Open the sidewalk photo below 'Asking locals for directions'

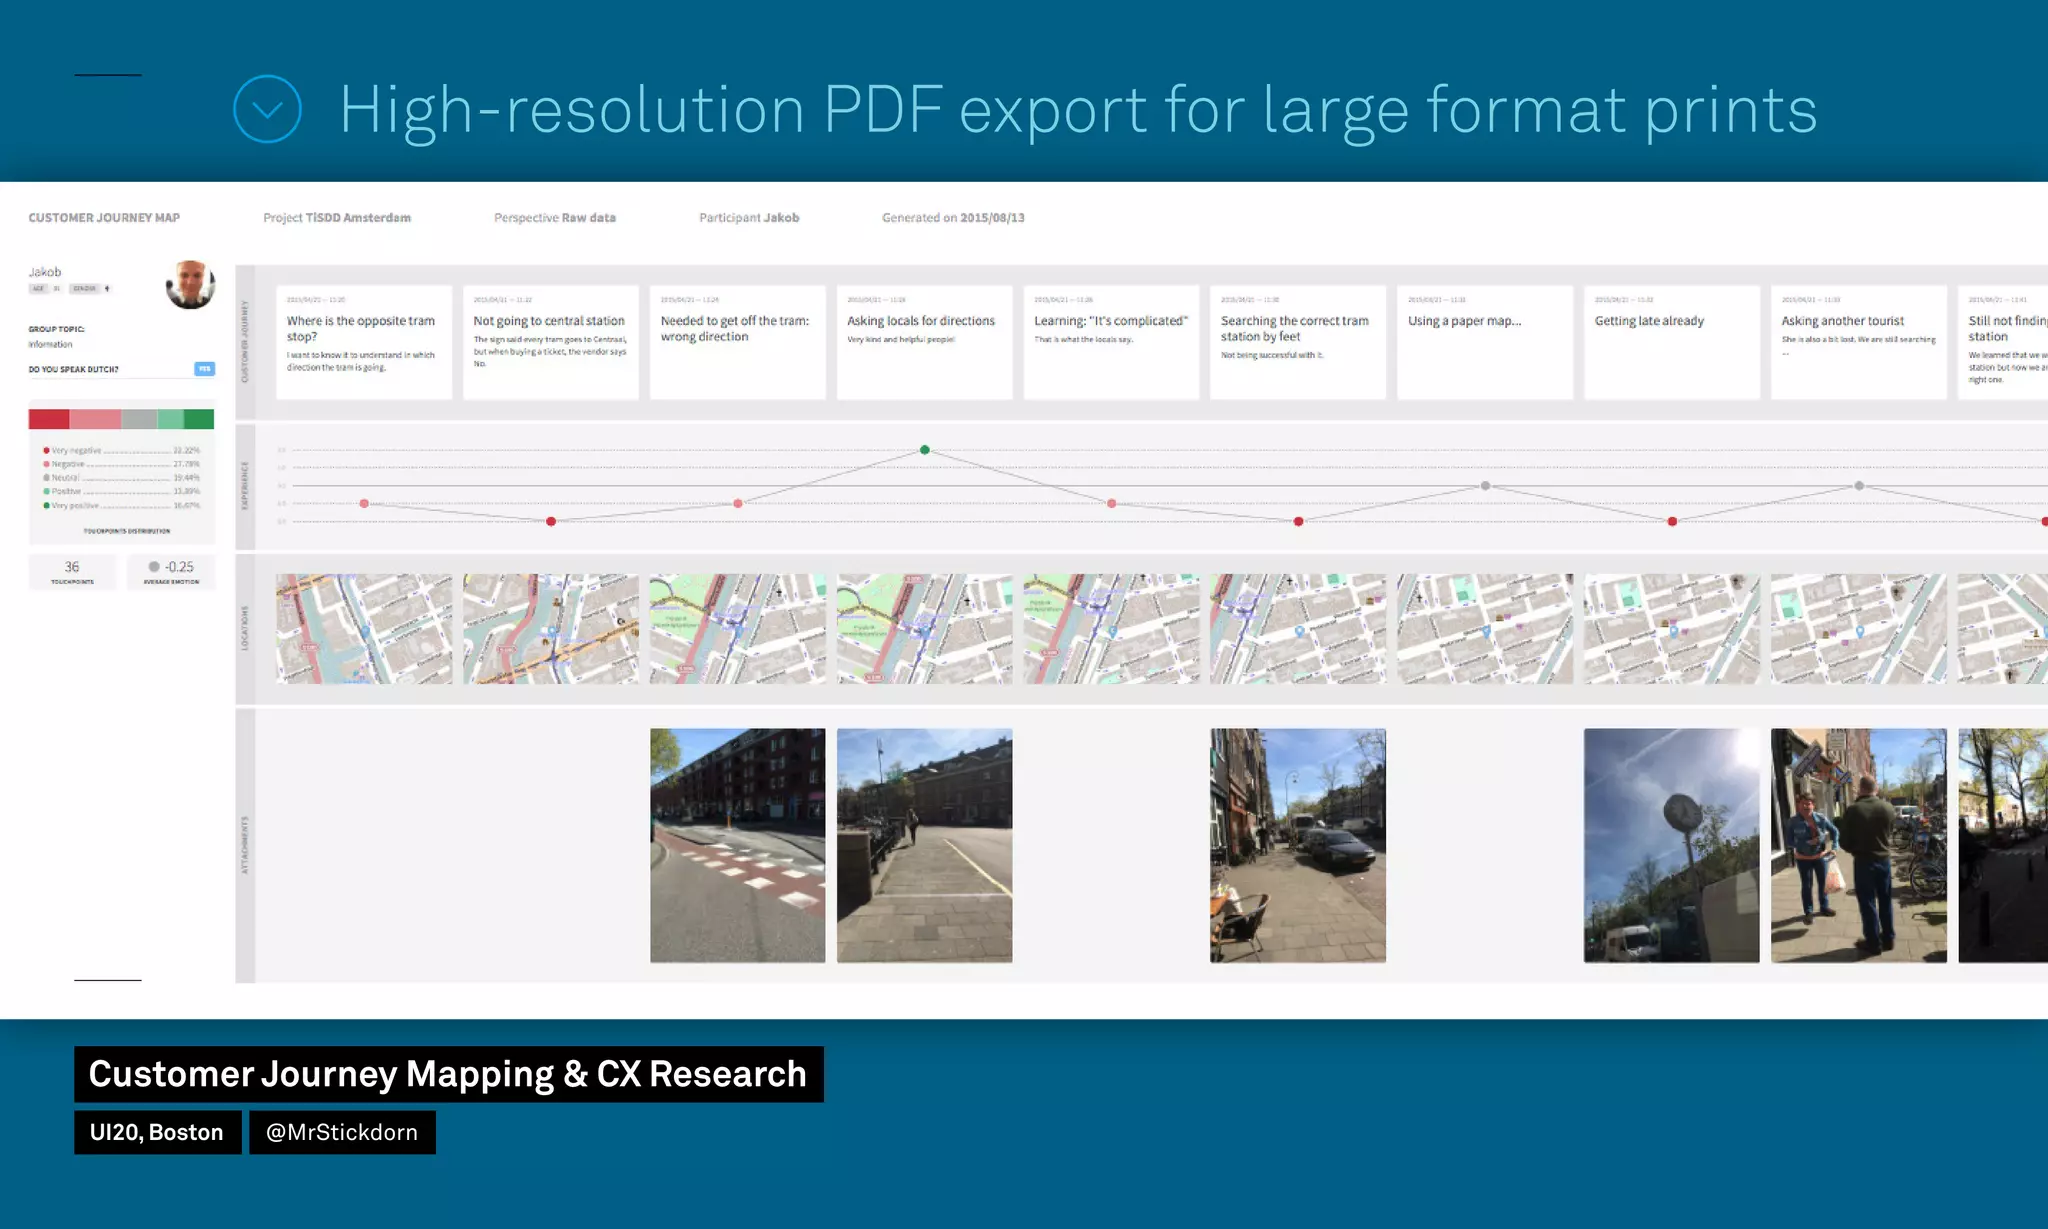(x=925, y=846)
